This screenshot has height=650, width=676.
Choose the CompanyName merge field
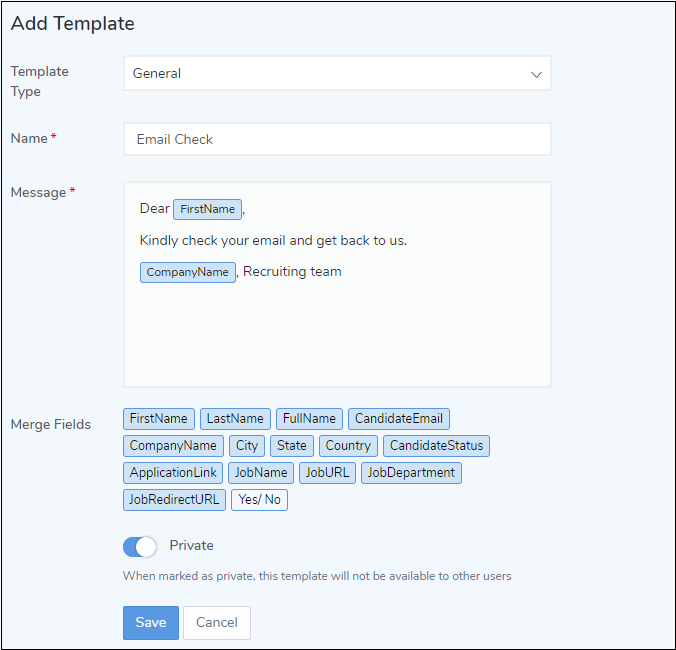(173, 446)
